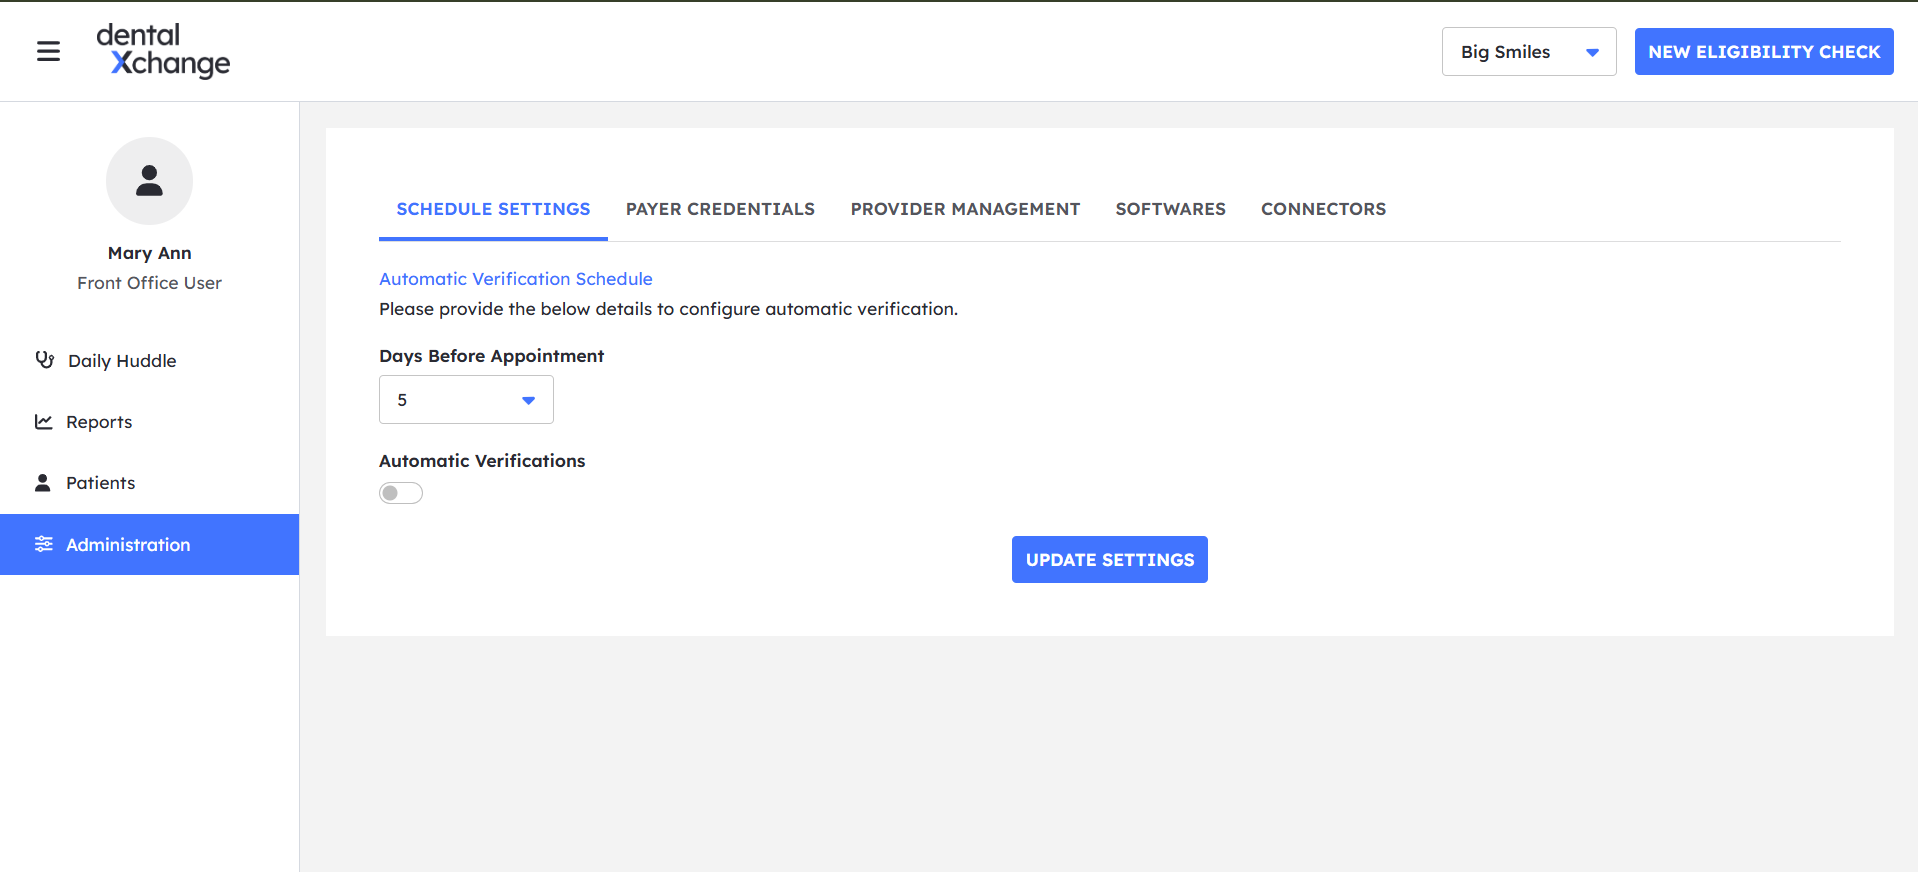The height and width of the screenshot is (872, 1918).
Task: Select Administration in sidebar
Action: (150, 544)
